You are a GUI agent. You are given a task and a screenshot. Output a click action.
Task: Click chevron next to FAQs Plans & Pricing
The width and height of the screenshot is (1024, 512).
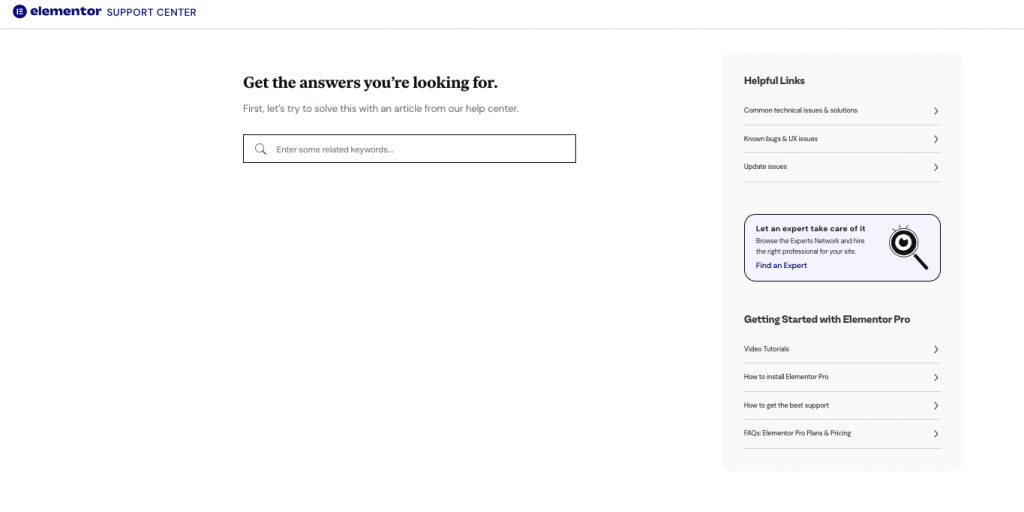click(935, 433)
